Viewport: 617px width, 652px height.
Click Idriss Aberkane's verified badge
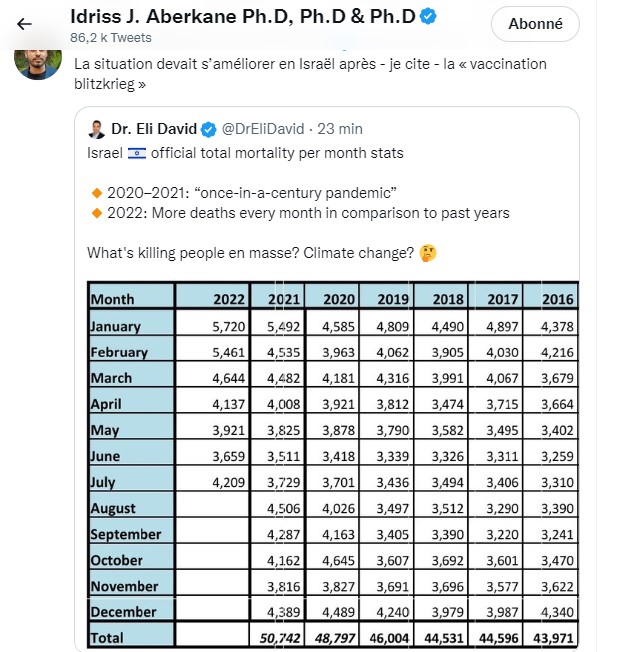click(x=429, y=17)
